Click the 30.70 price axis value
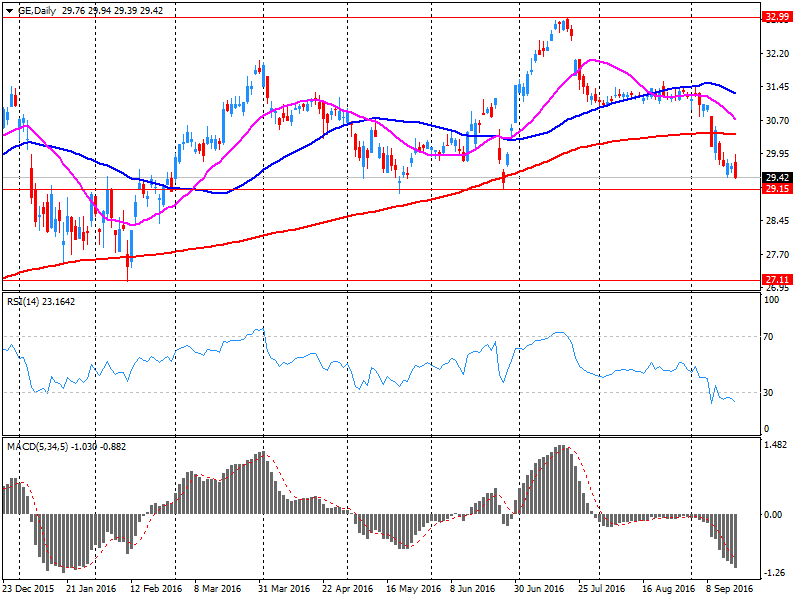The image size is (800, 600). coord(778,120)
